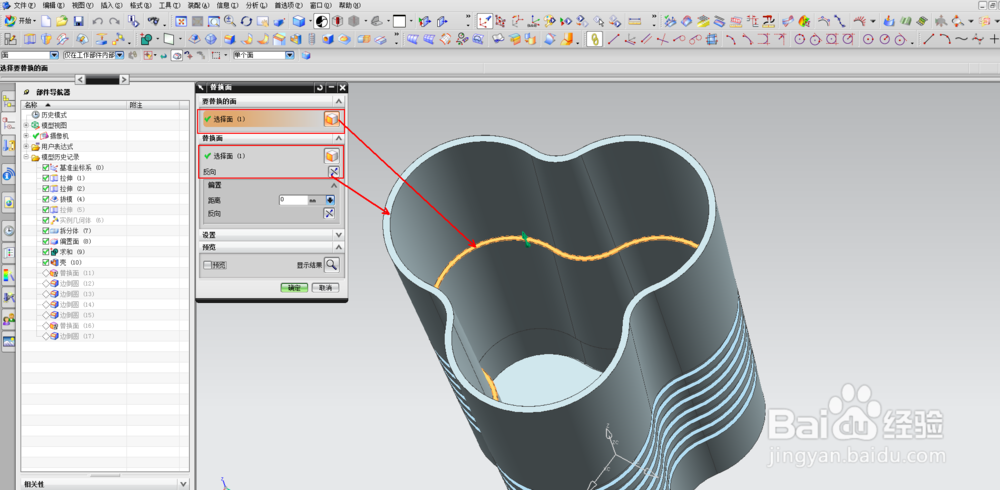Click the Open folder icon in toolbar
The width and height of the screenshot is (1000, 490).
[x=62, y=21]
